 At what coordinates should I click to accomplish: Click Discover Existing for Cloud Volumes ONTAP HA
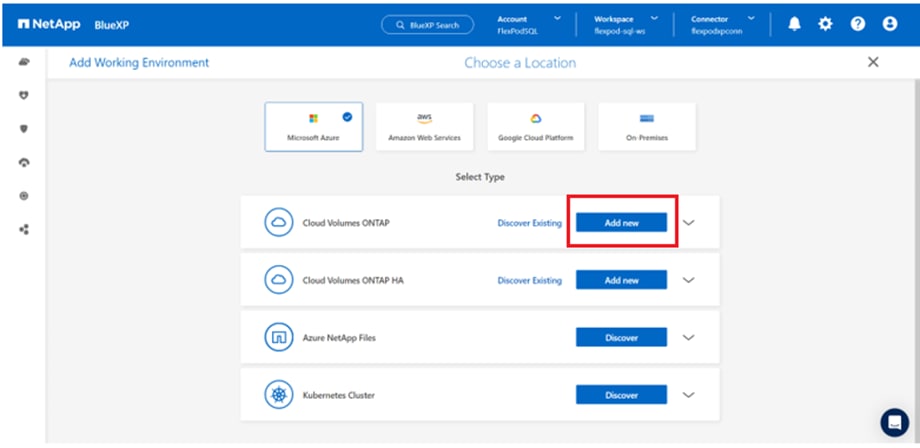[529, 281]
